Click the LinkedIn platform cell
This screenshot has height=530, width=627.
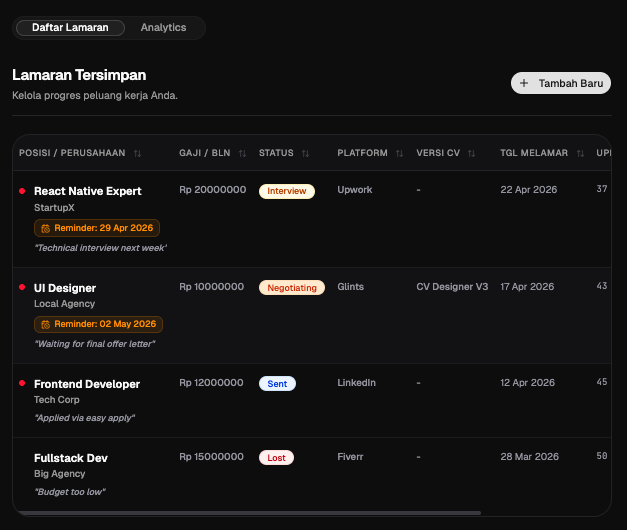click(356, 383)
